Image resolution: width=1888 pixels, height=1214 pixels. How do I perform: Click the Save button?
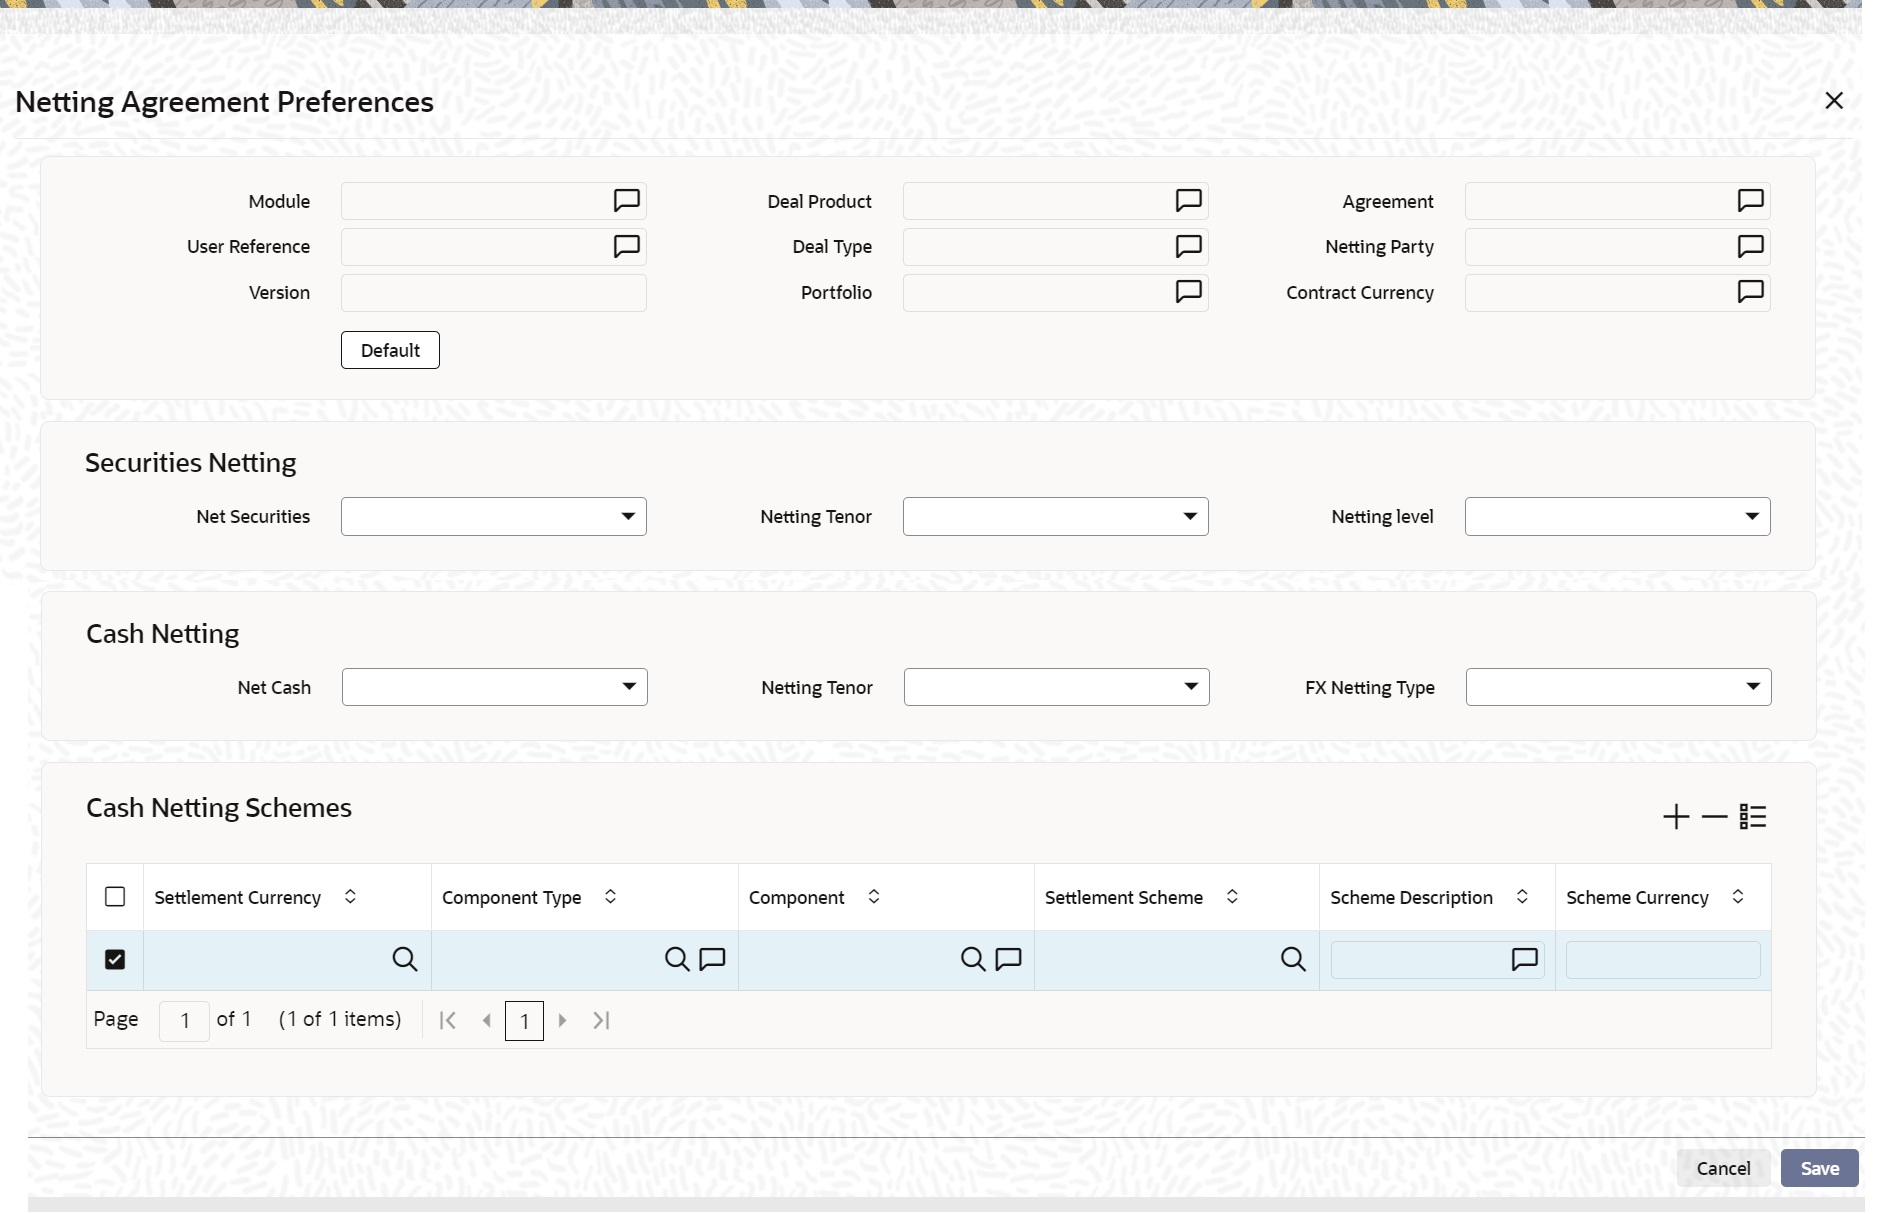(x=1820, y=1168)
